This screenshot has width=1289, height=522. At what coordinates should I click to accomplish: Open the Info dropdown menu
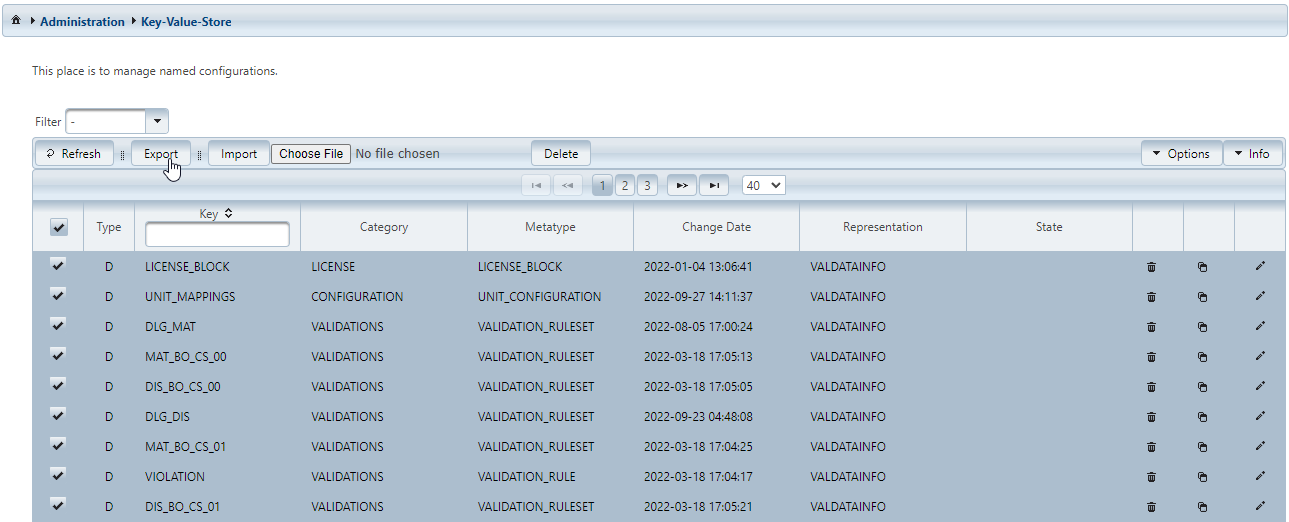[1252, 154]
